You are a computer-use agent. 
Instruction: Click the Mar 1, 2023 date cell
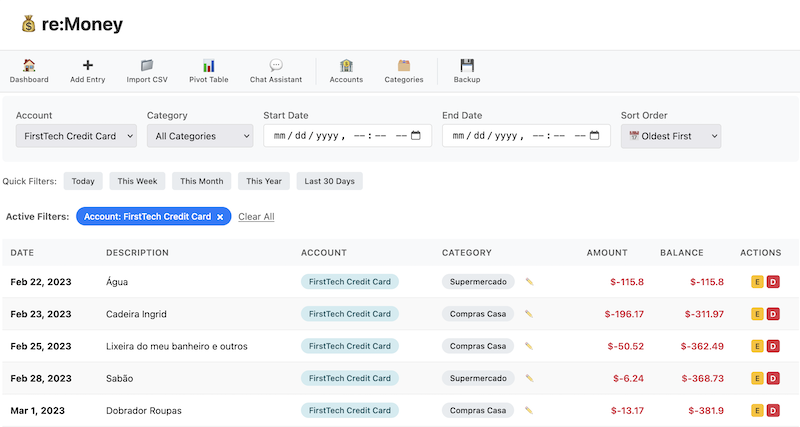37,410
